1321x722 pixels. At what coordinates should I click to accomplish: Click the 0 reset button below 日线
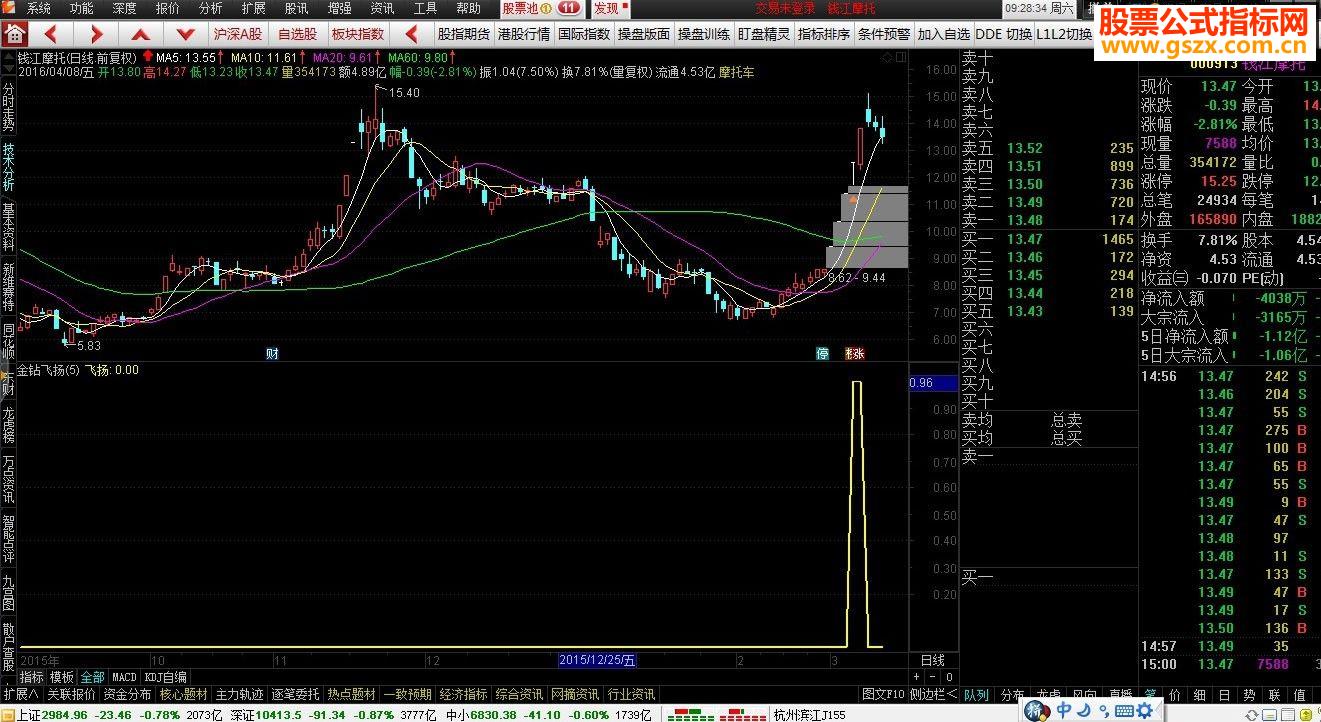click(947, 677)
